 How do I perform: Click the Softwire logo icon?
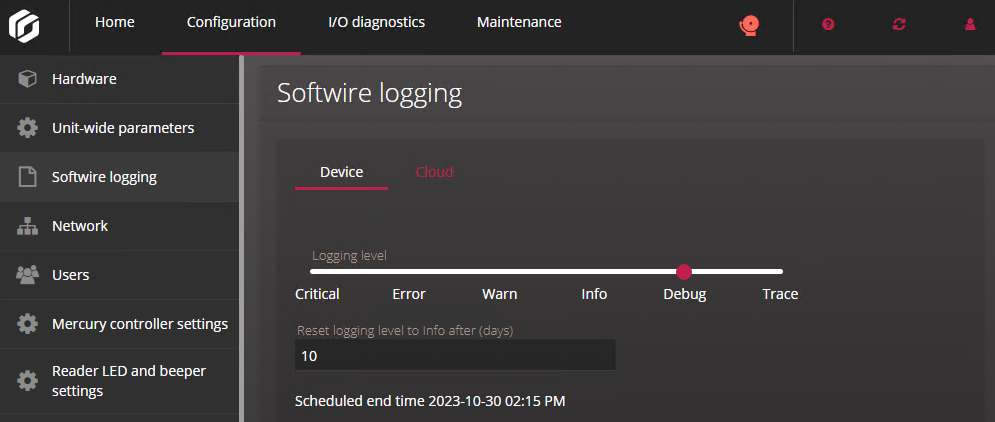pos(23,24)
